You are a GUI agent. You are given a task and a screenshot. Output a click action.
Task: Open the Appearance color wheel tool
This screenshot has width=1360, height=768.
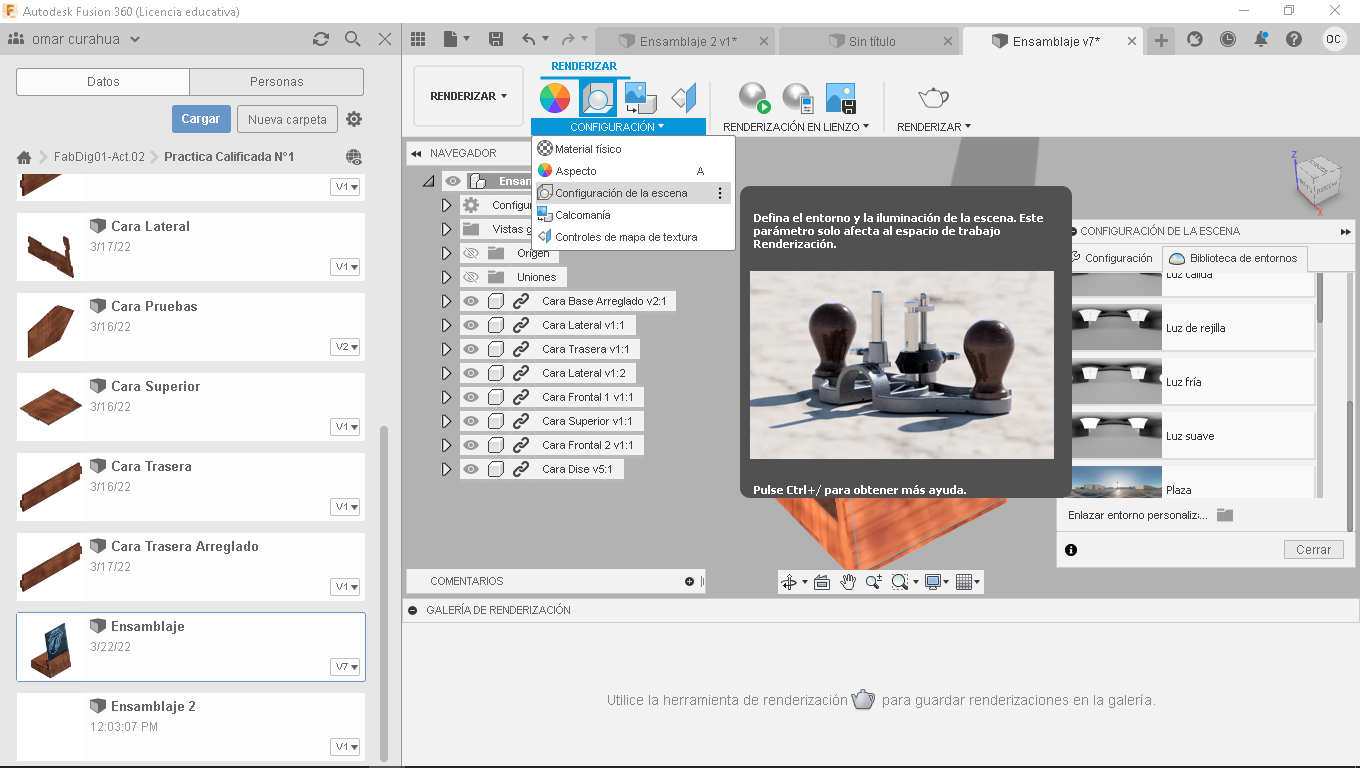555,98
